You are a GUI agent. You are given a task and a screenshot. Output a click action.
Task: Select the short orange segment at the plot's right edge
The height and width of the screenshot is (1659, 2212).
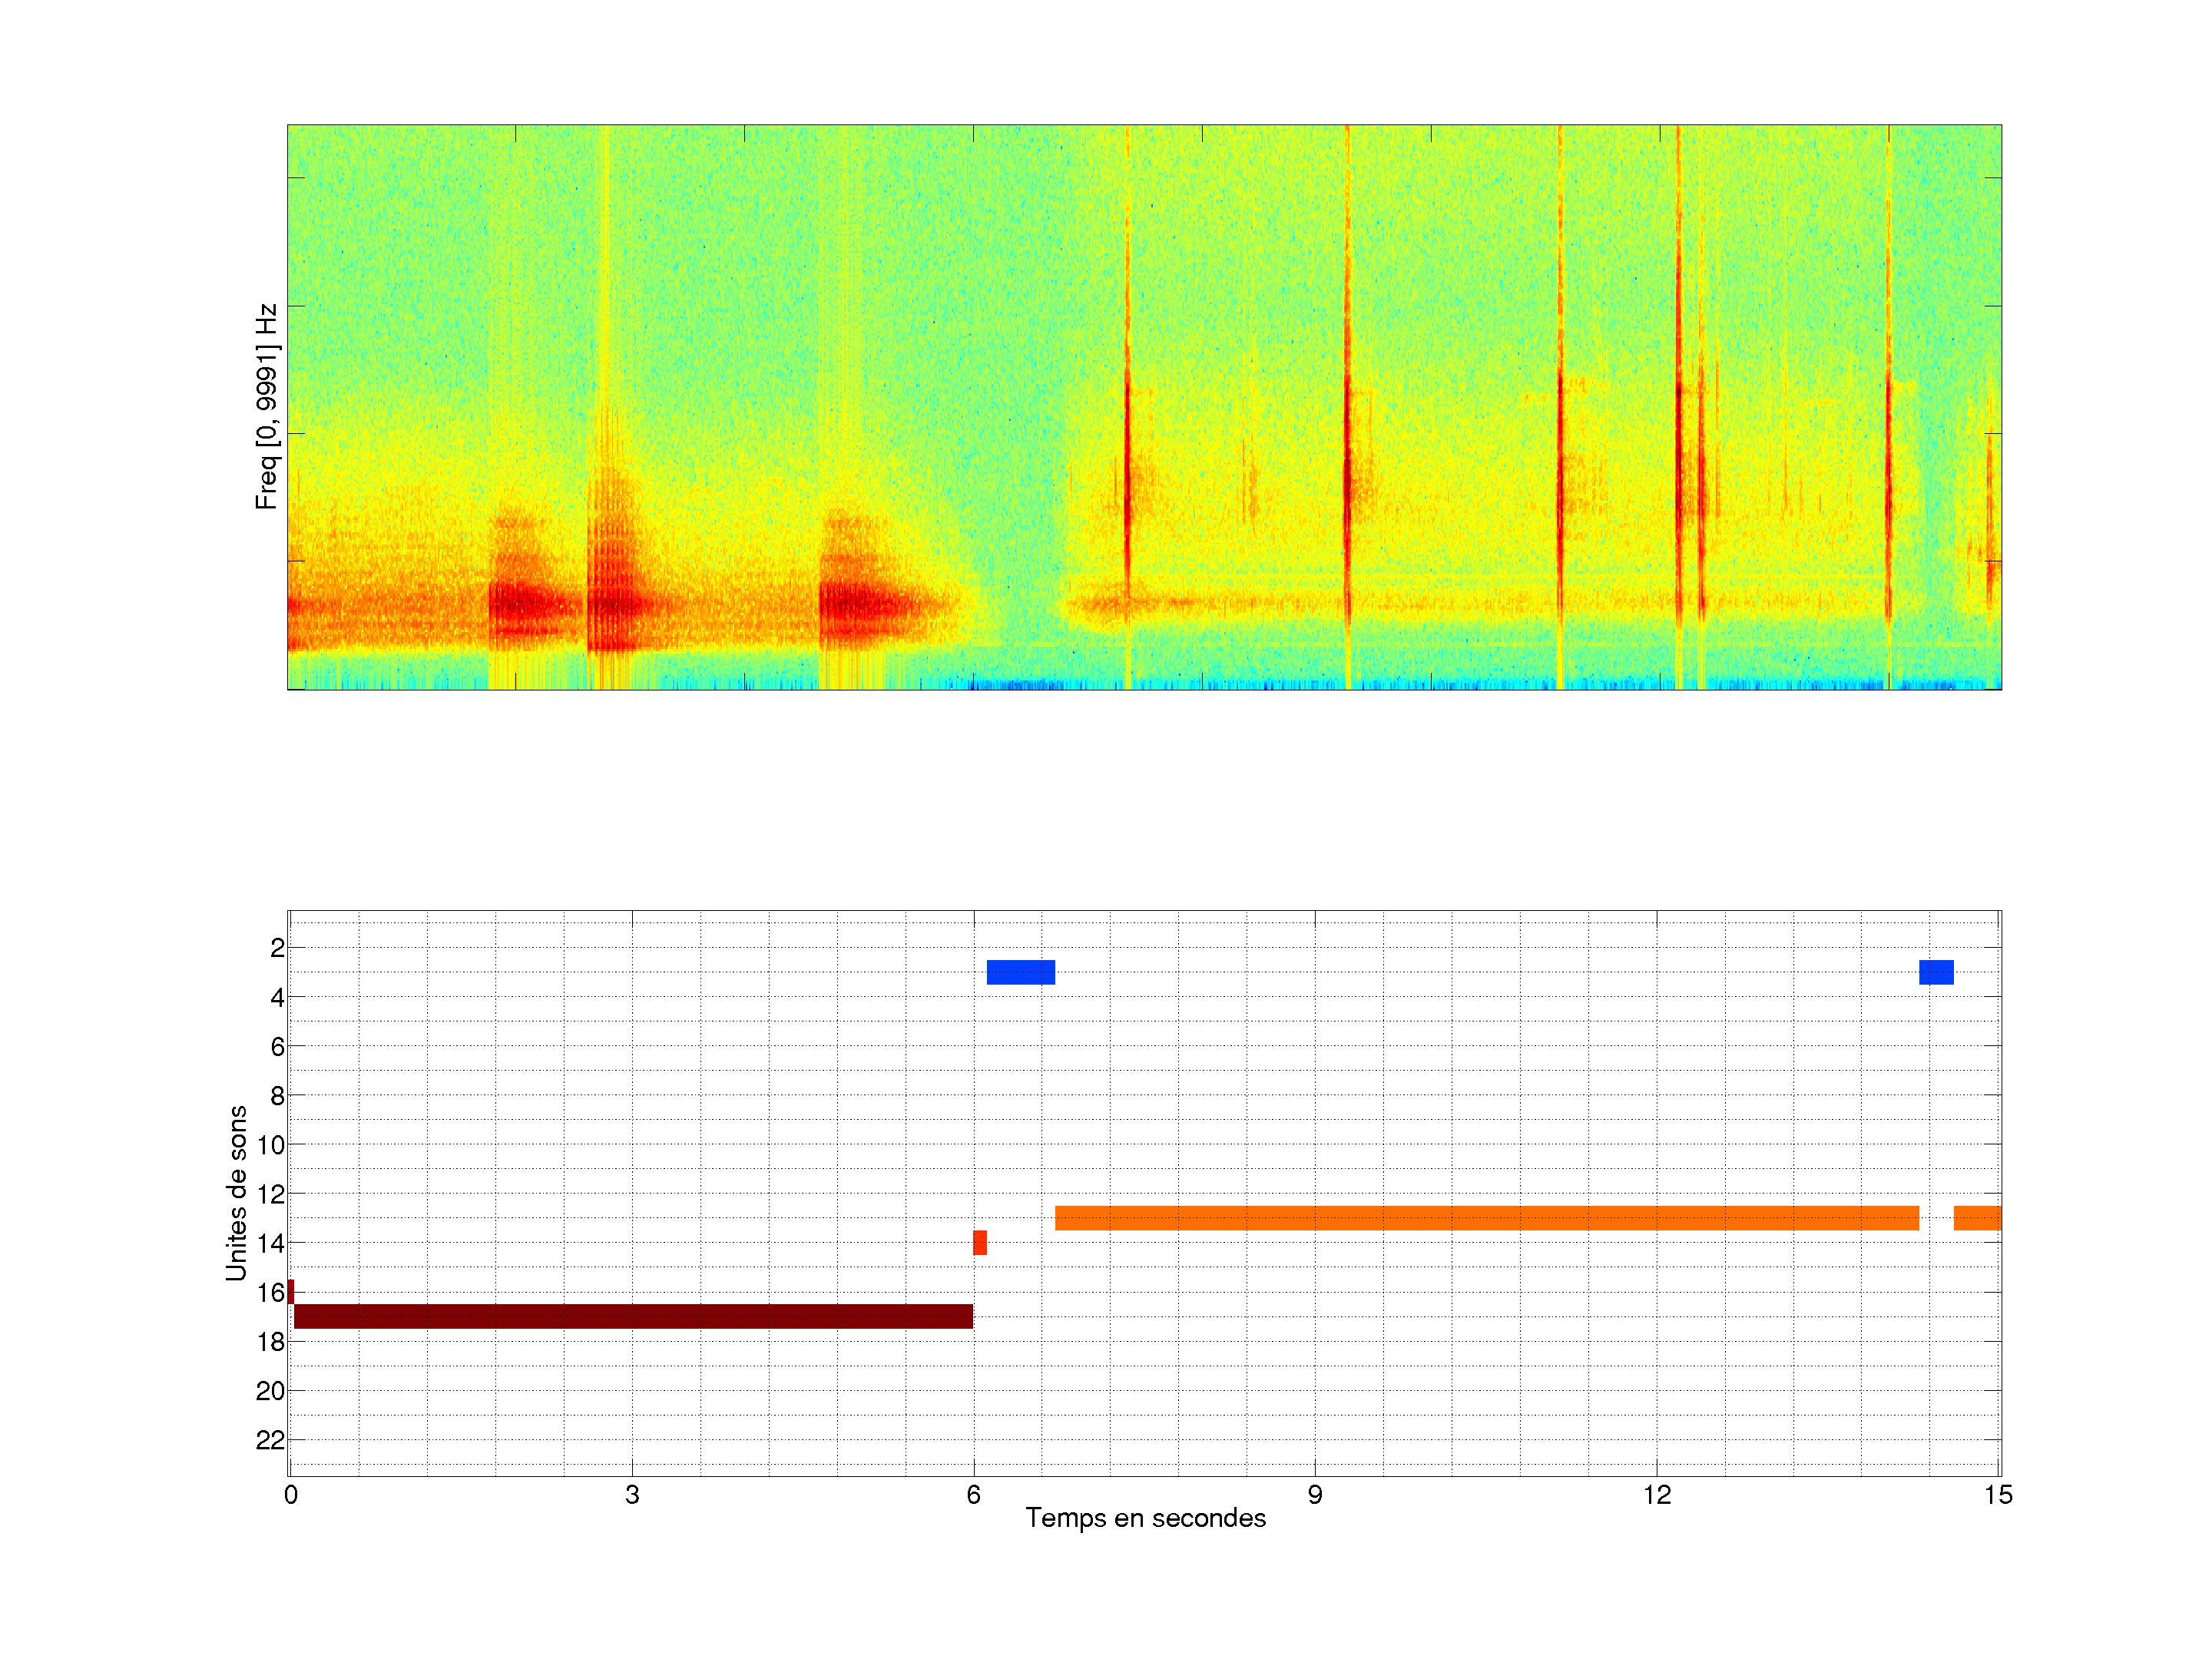(1977, 1218)
